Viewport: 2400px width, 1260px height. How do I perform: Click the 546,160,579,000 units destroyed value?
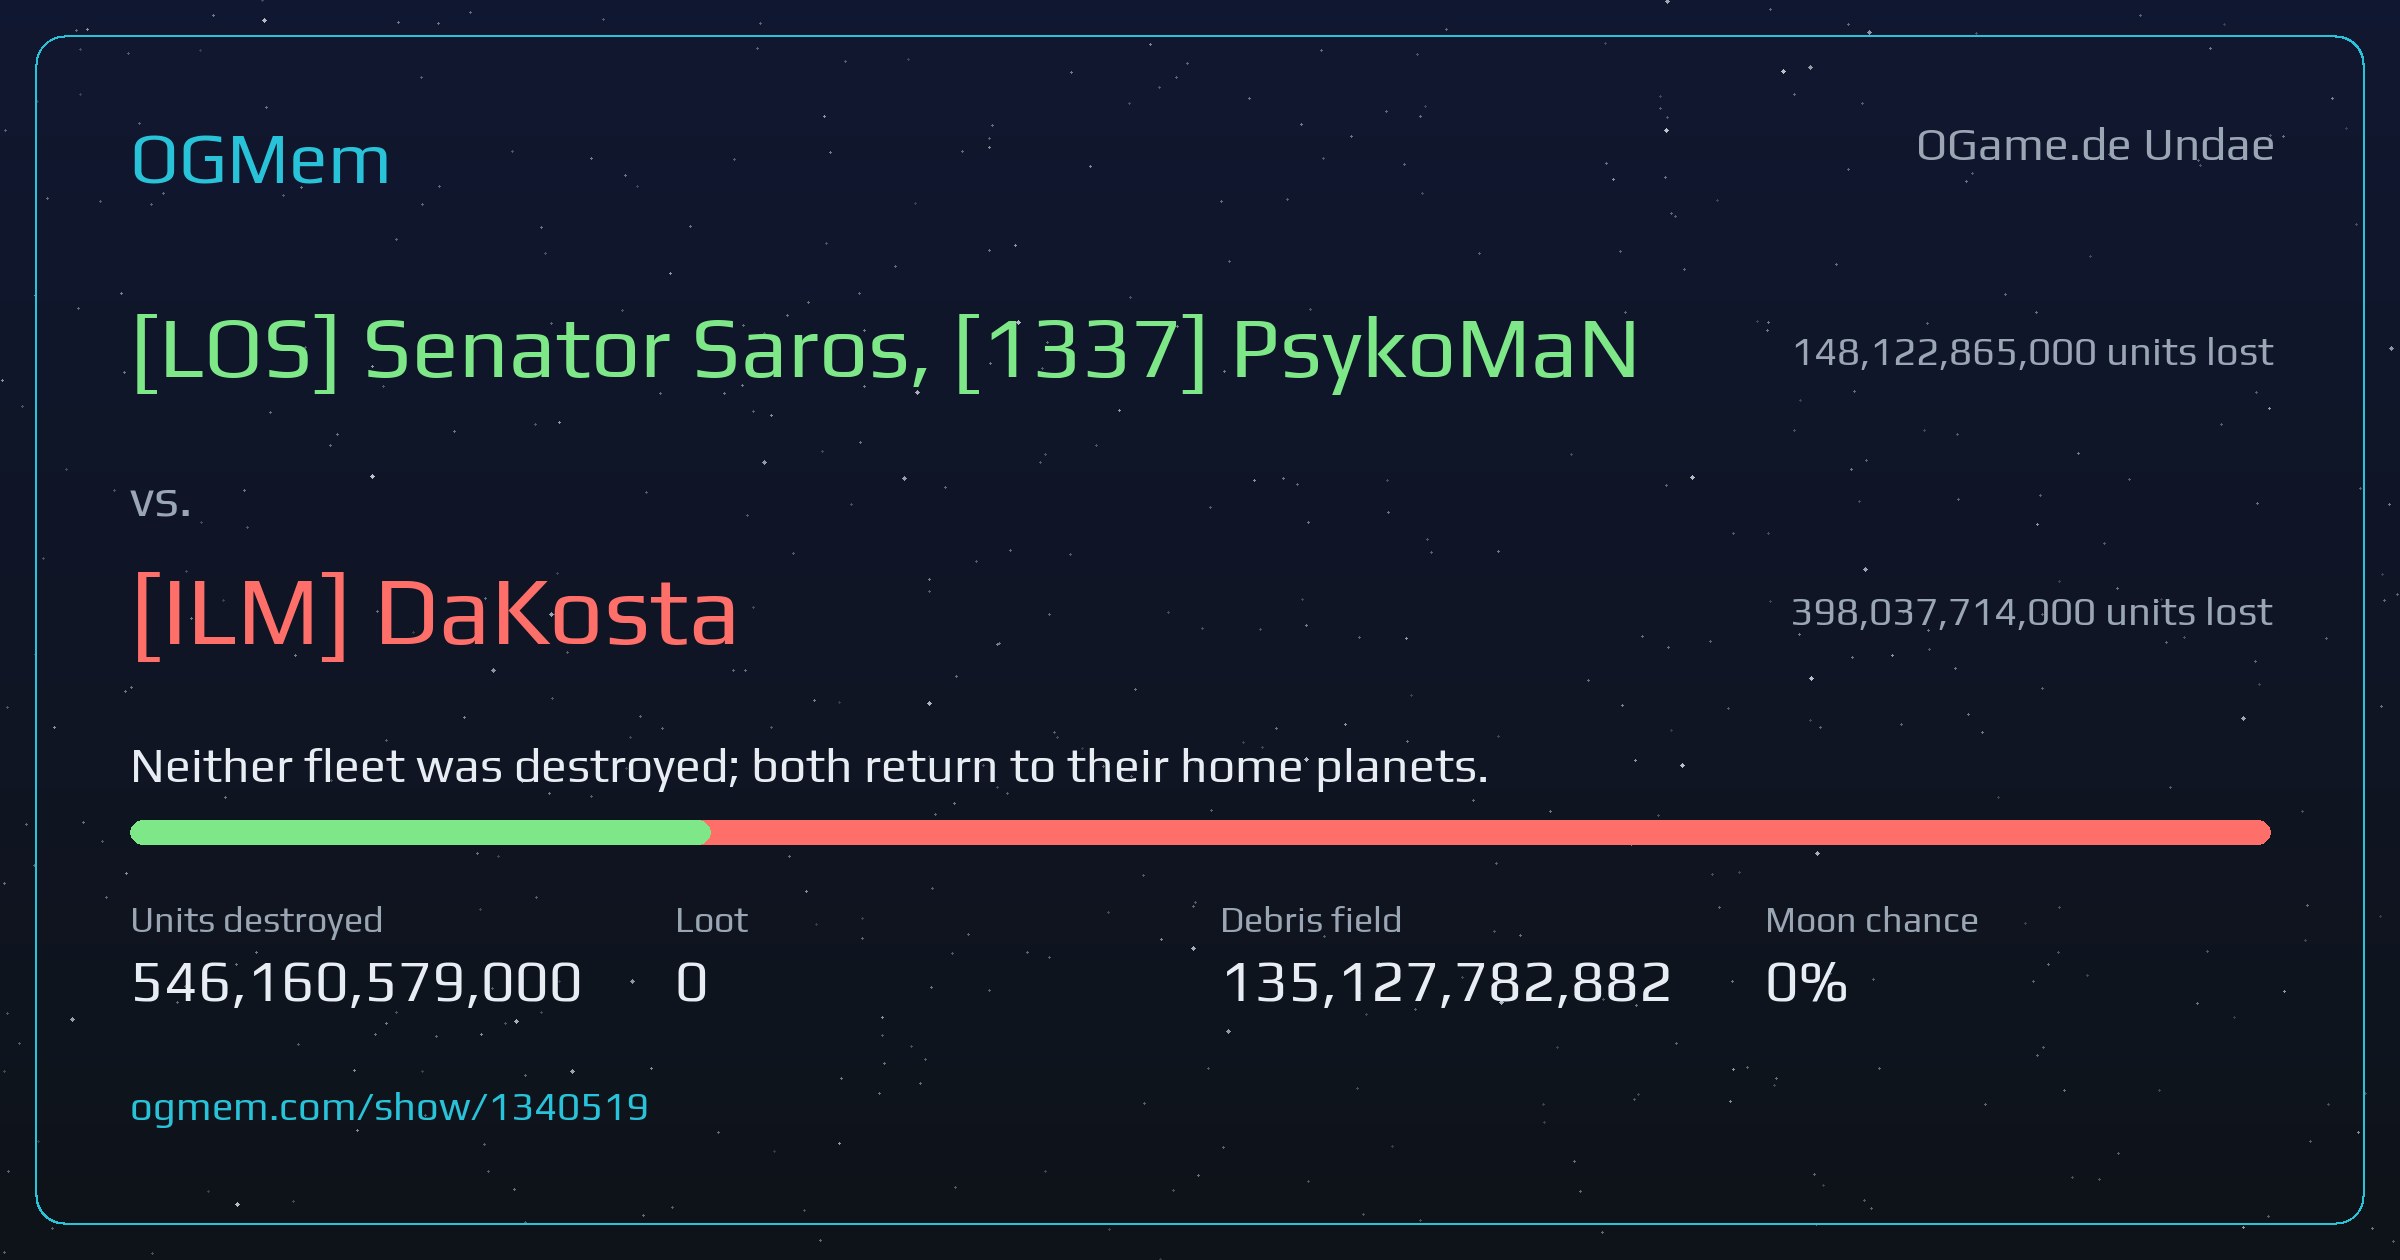pos(356,982)
